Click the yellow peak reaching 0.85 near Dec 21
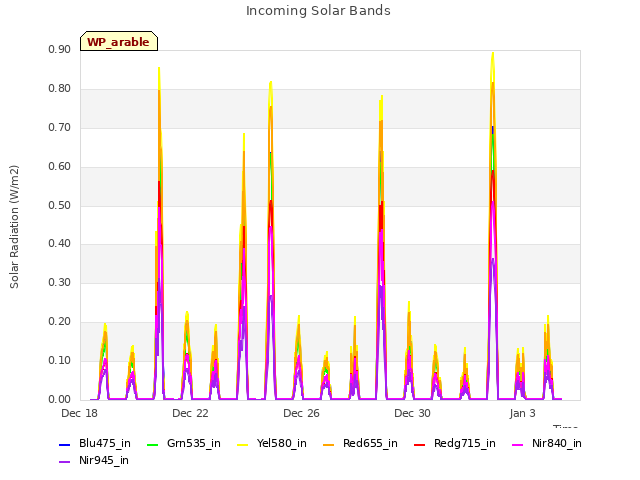Image resolution: width=640 pixels, height=480 pixels. click(159, 69)
